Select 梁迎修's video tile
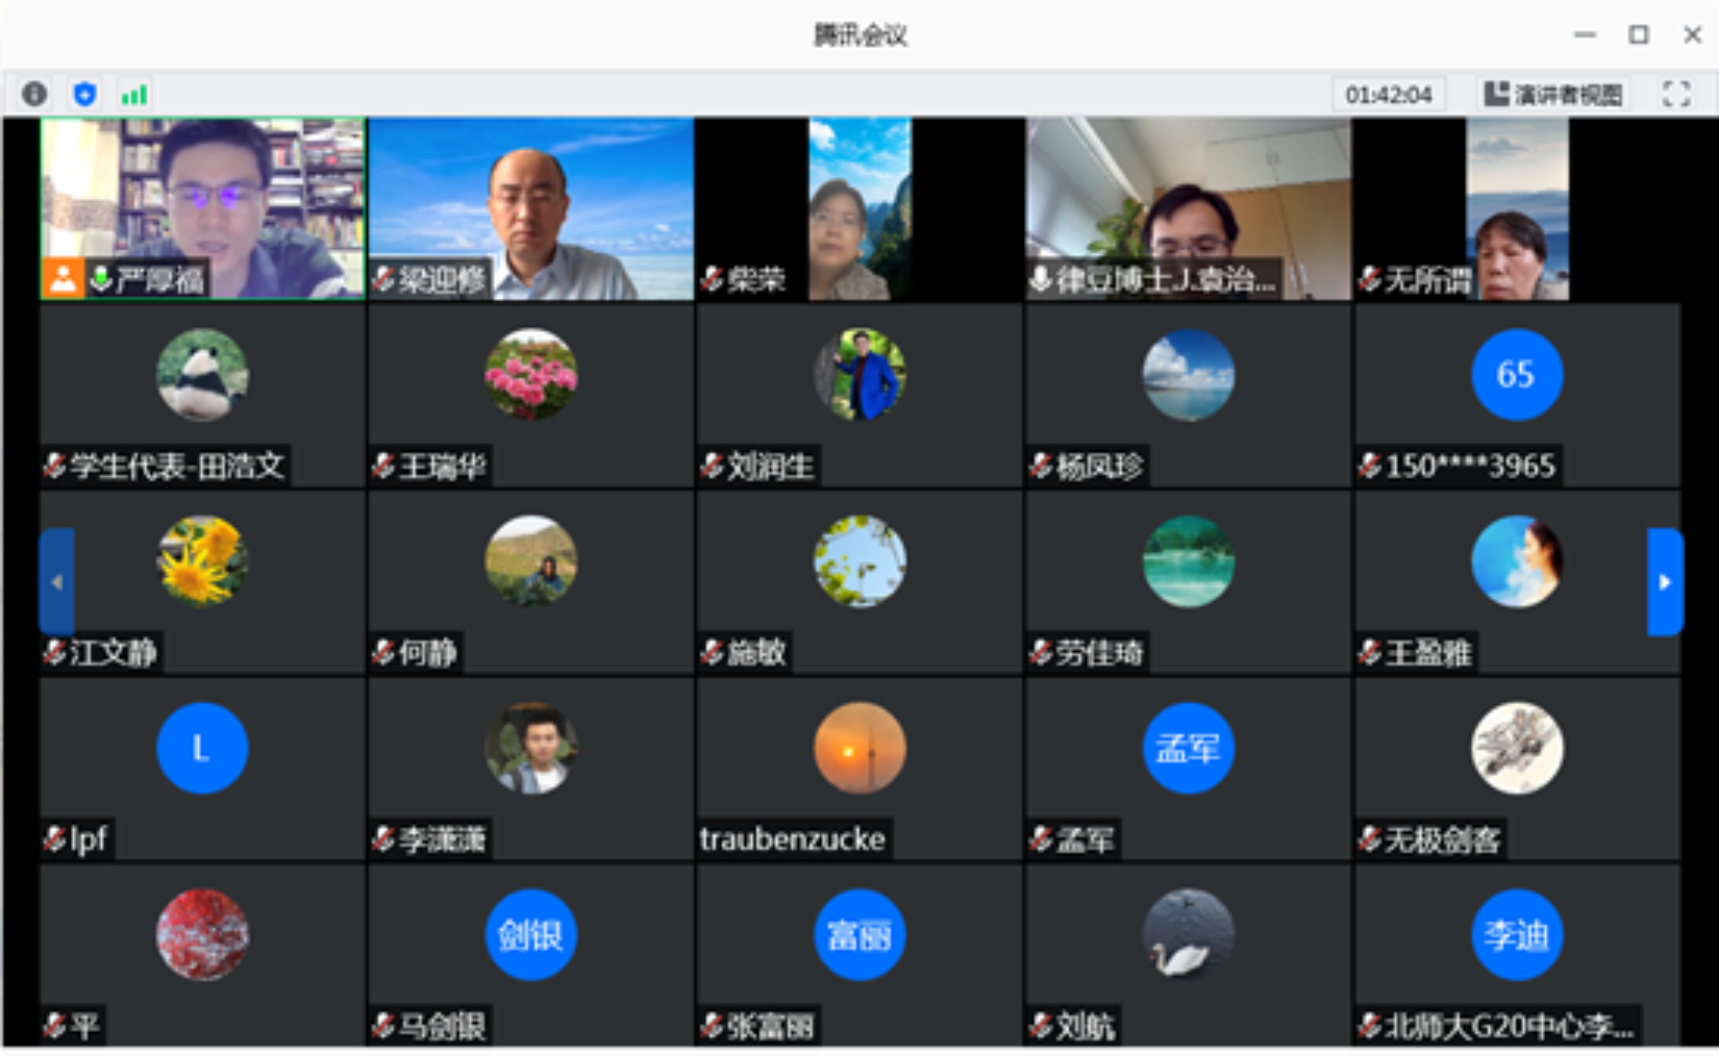1719x1057 pixels. 531,208
